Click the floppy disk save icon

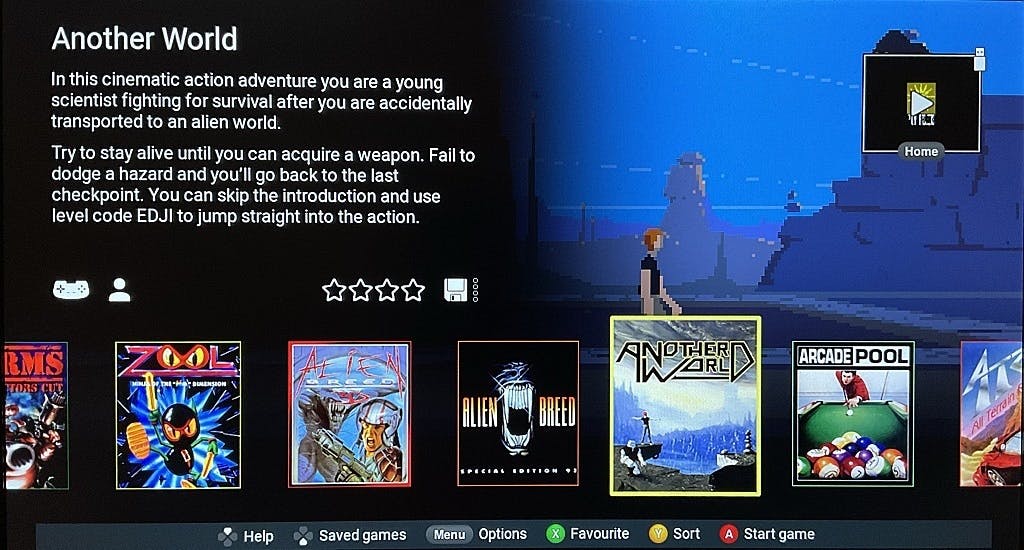coord(455,290)
